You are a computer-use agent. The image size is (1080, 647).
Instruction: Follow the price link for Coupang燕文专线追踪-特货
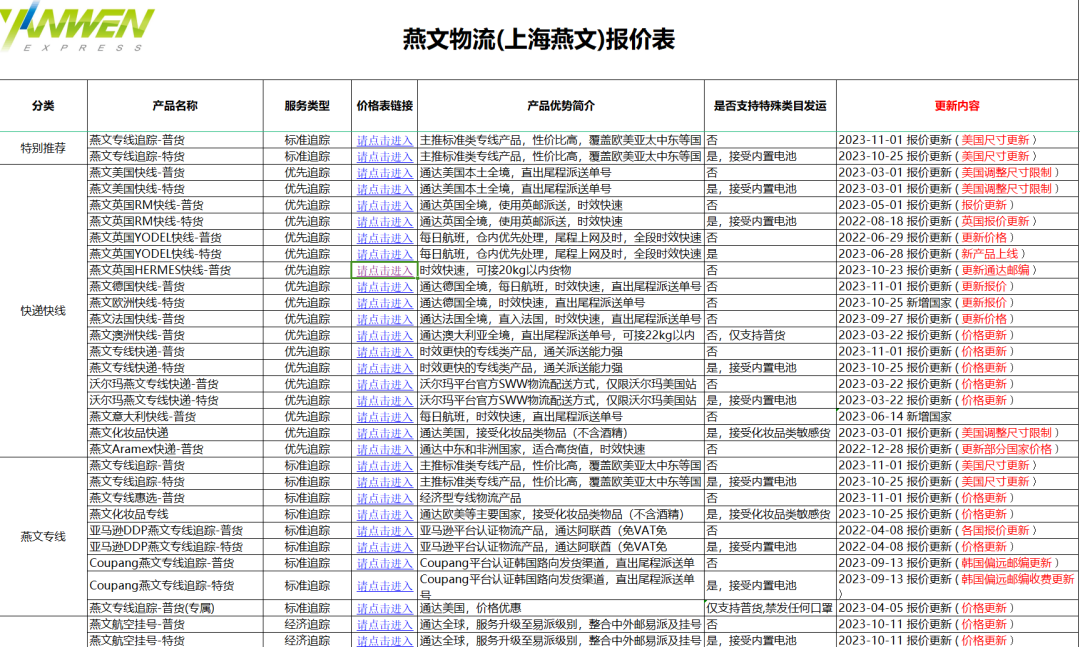pos(384,586)
